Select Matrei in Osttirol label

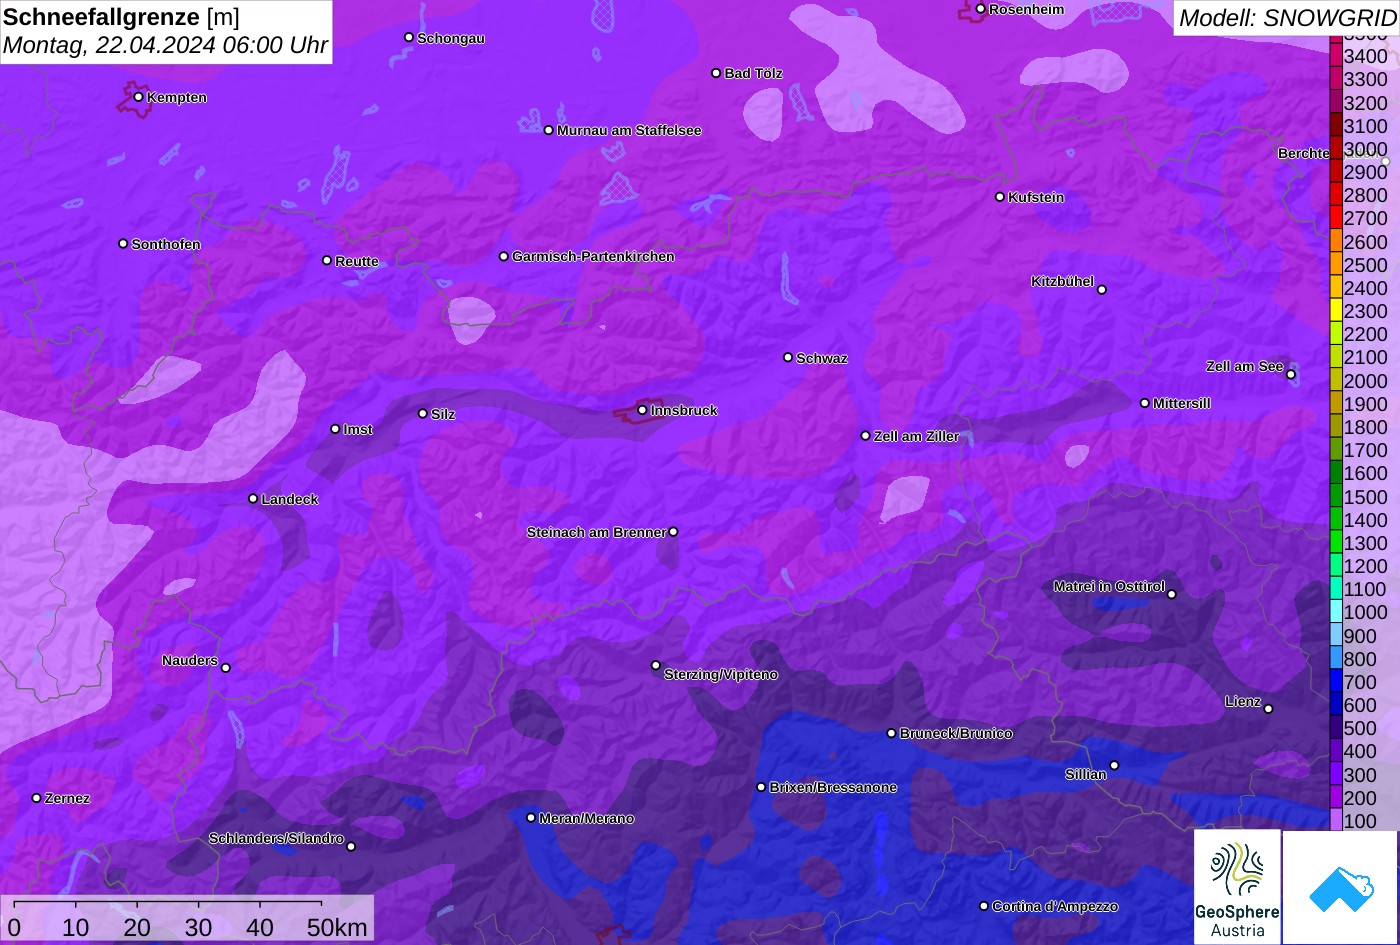(x=1109, y=586)
